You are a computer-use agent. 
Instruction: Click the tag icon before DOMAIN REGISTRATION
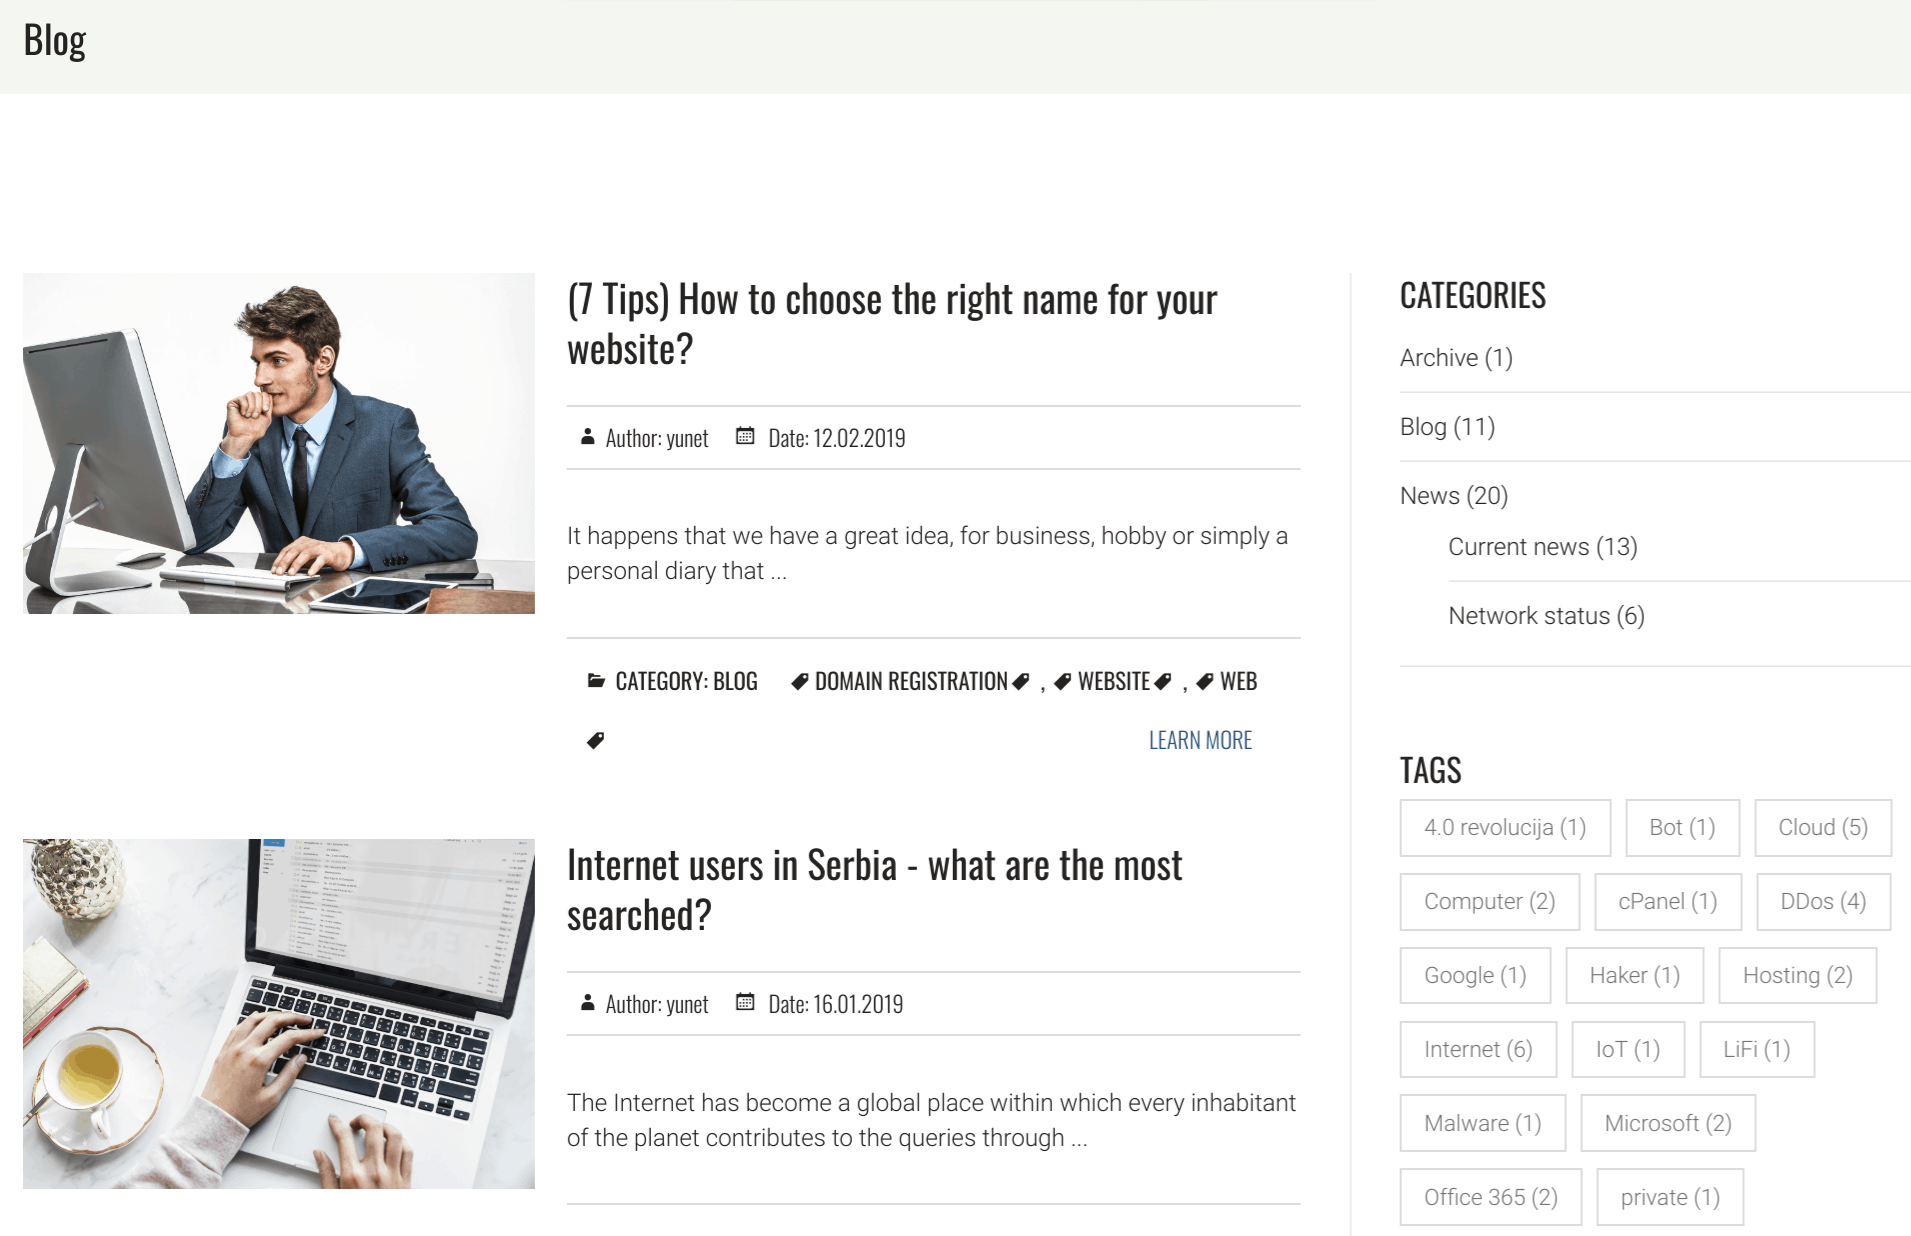point(800,682)
